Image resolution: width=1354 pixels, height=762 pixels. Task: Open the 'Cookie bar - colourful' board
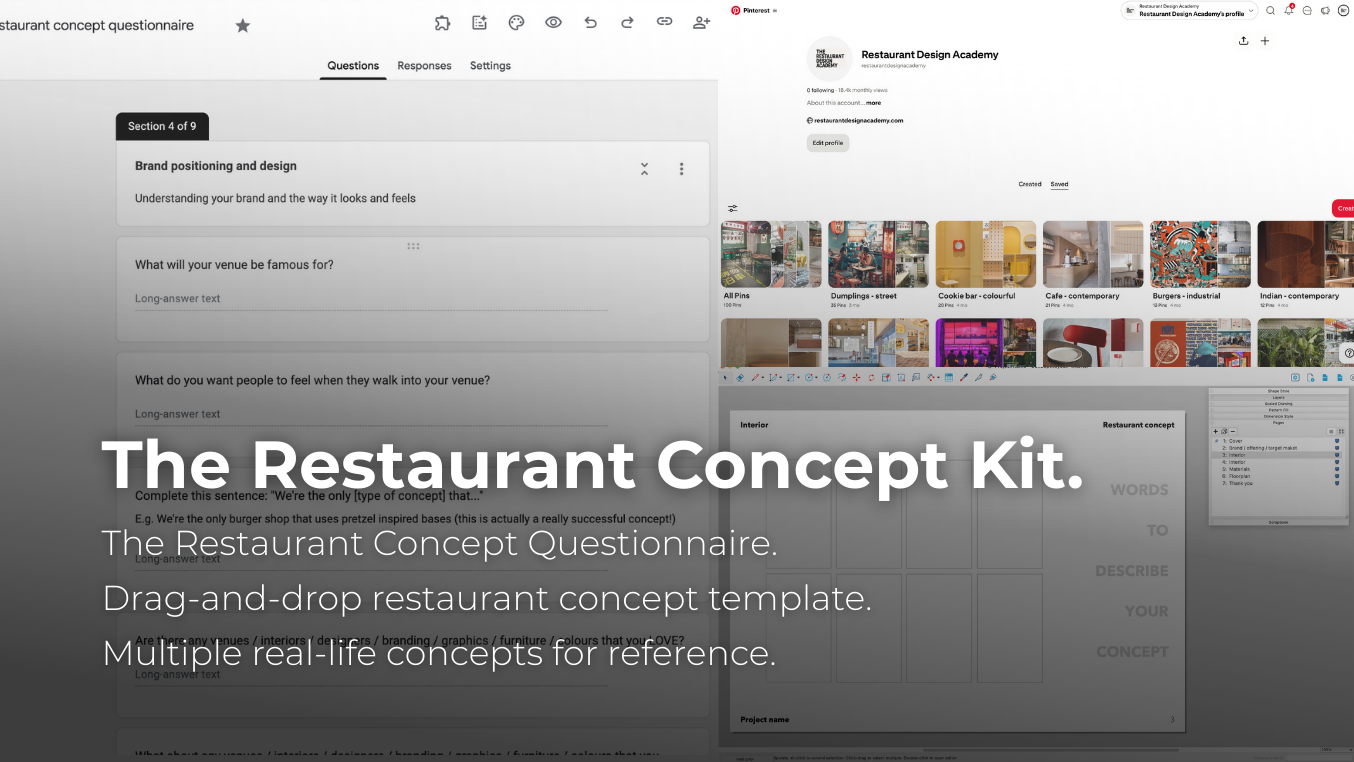(x=986, y=264)
